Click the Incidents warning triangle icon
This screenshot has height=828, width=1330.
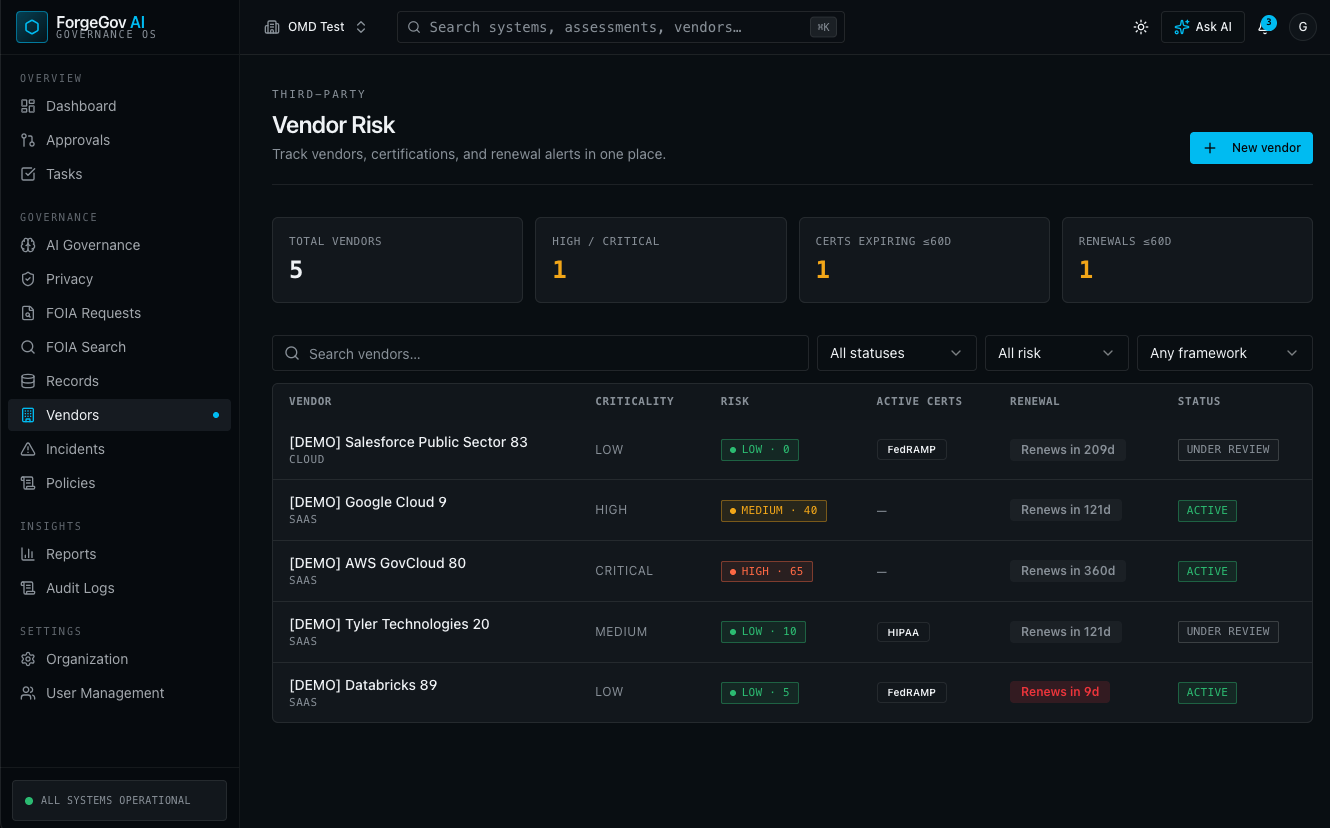28,449
